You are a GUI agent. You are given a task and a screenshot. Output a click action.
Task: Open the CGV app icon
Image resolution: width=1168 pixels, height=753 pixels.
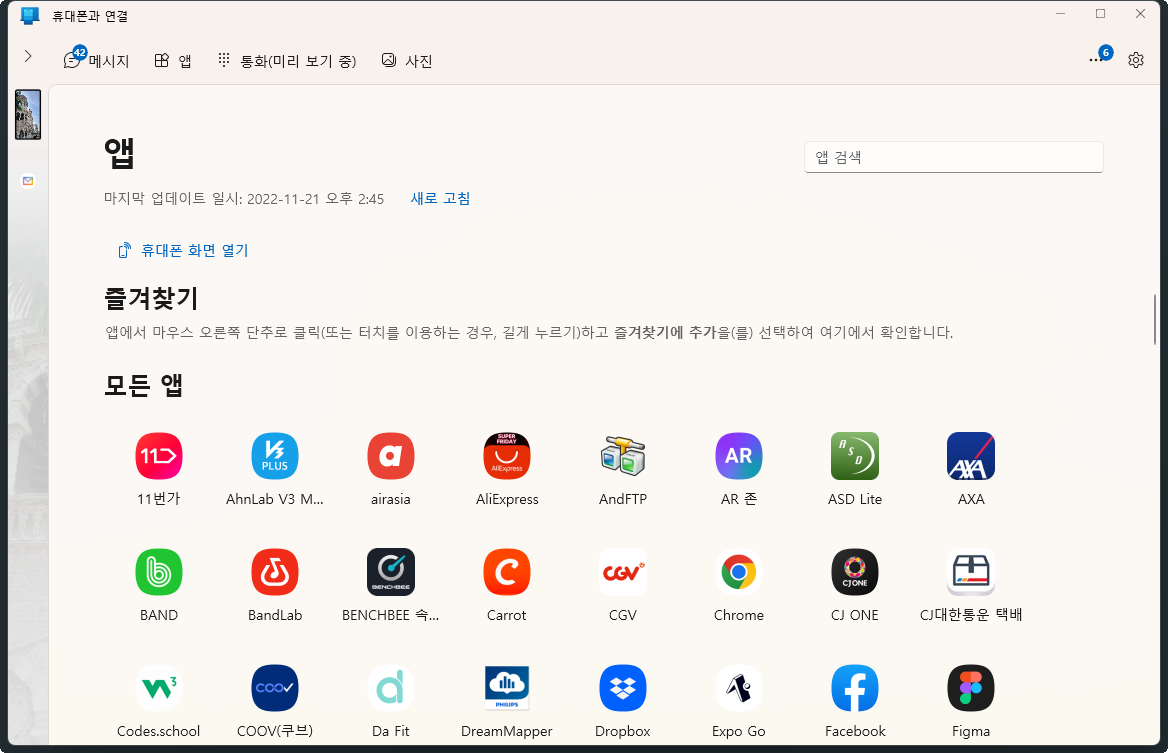[x=623, y=572]
